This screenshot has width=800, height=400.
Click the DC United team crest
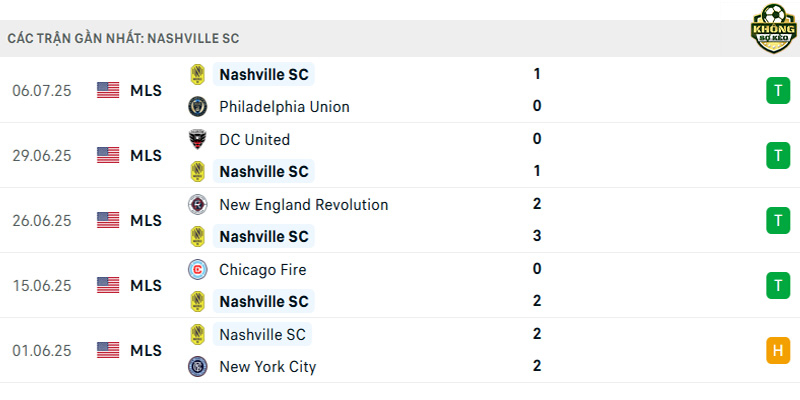[197, 139]
